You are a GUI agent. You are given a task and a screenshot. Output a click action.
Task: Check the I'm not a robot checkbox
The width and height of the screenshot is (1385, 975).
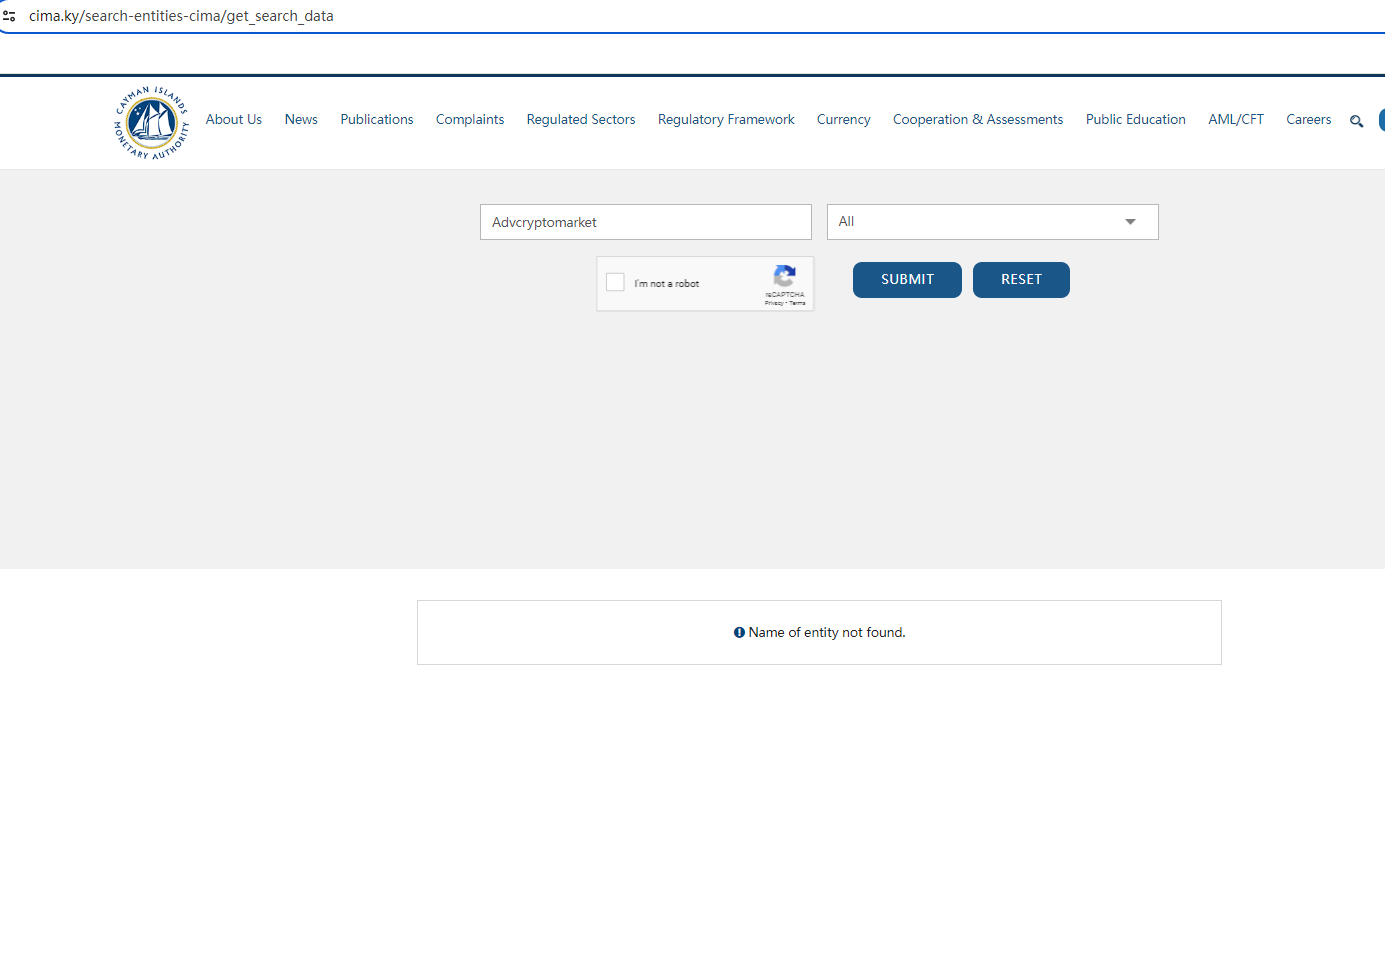pos(616,283)
